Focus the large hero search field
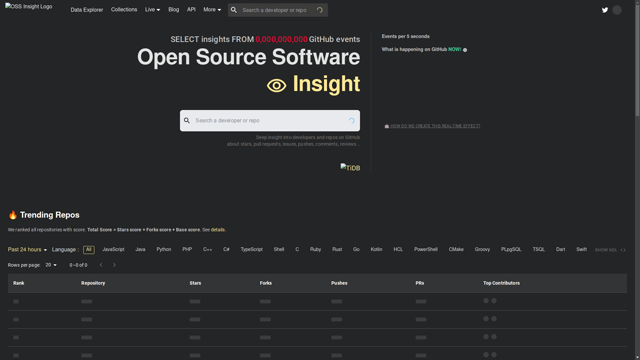This screenshot has width=640, height=360. [270, 120]
